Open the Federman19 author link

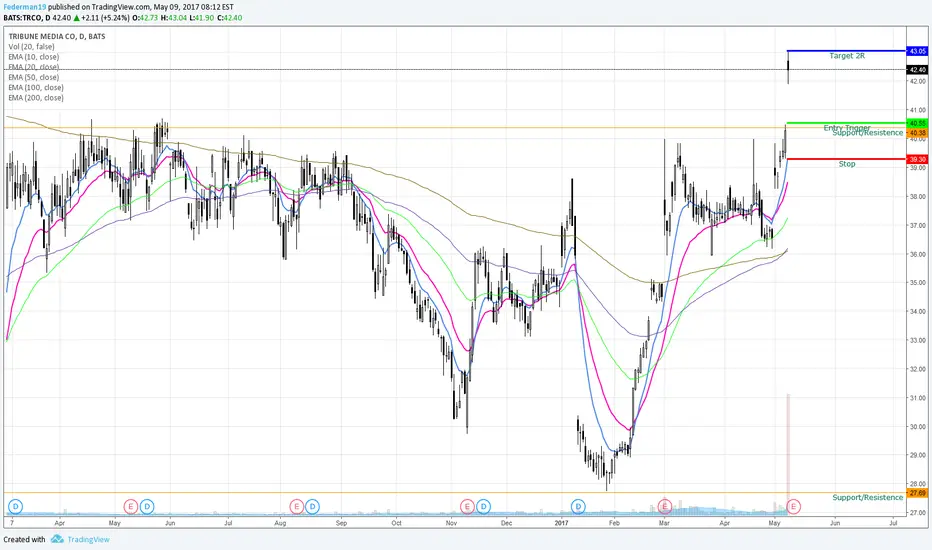[x=24, y=7]
